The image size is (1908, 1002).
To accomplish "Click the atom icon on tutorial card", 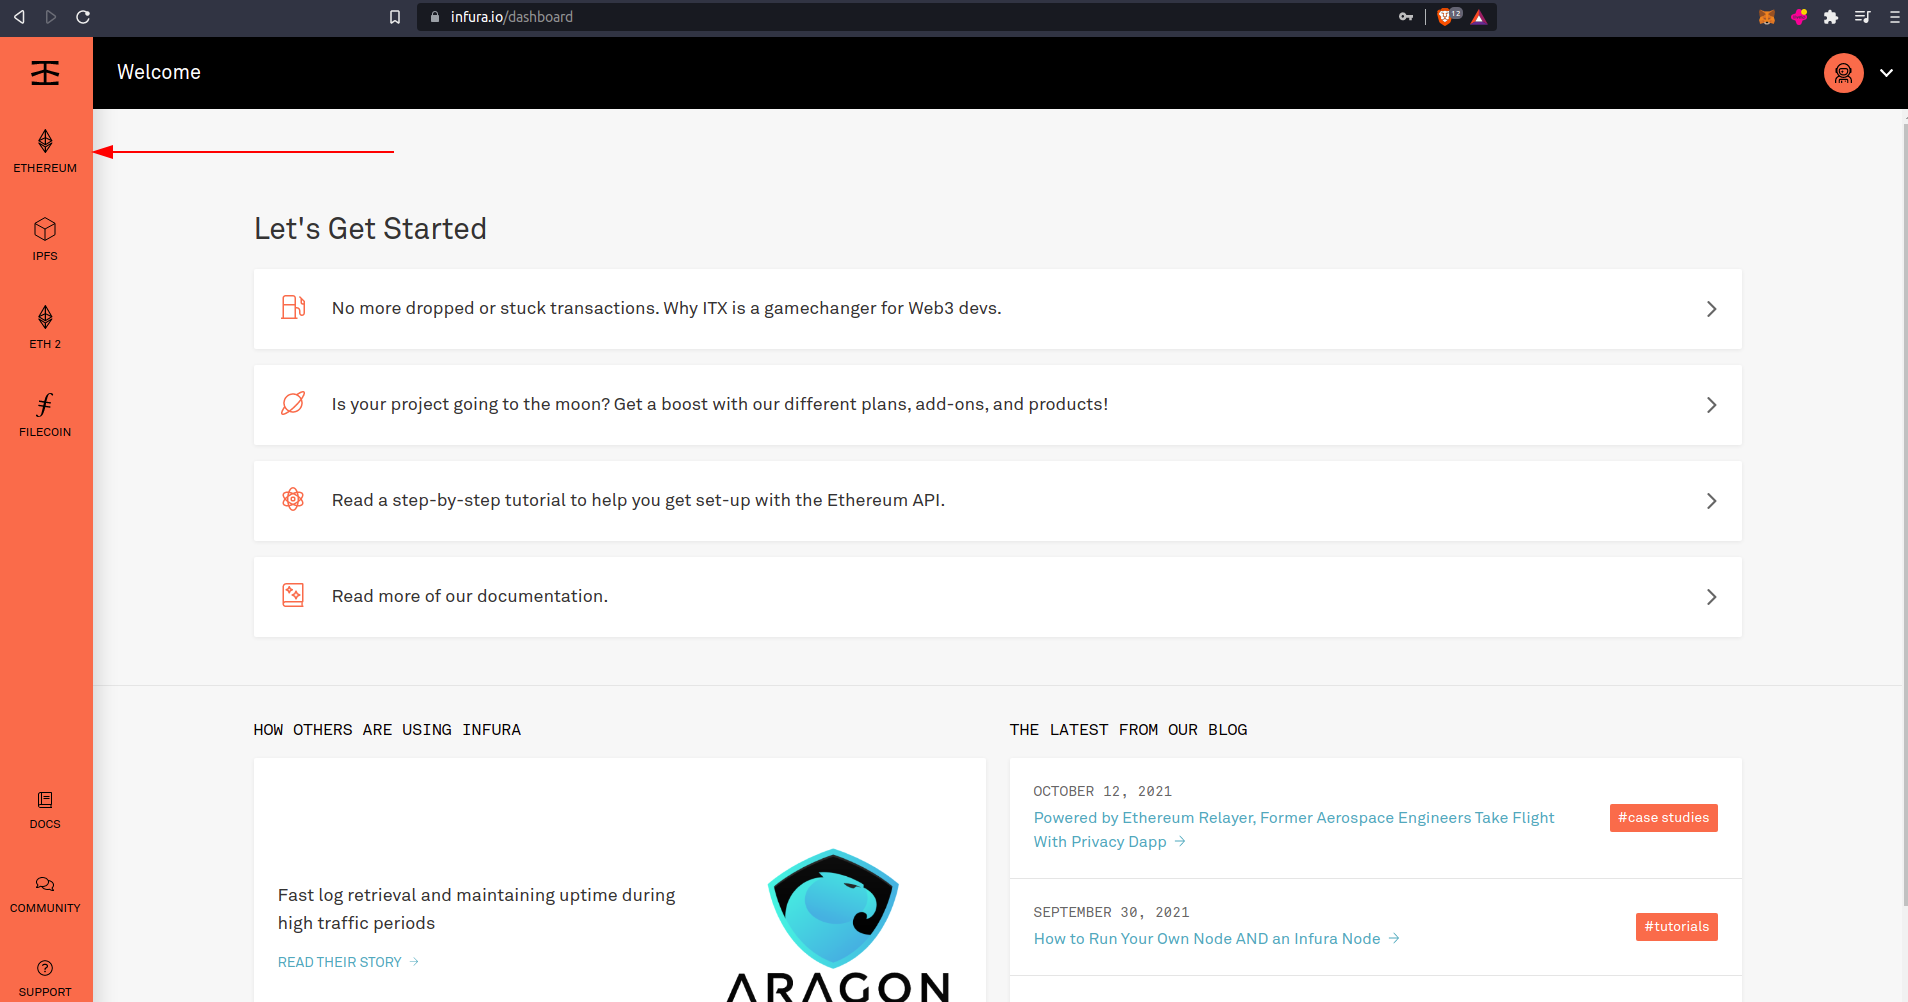I will tap(293, 499).
